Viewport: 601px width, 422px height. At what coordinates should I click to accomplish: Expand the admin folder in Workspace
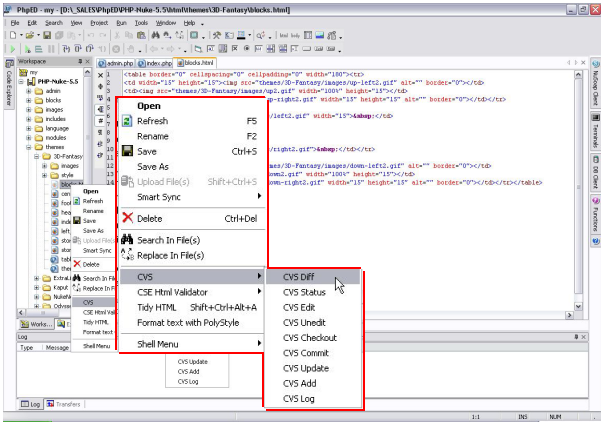click(x=29, y=91)
